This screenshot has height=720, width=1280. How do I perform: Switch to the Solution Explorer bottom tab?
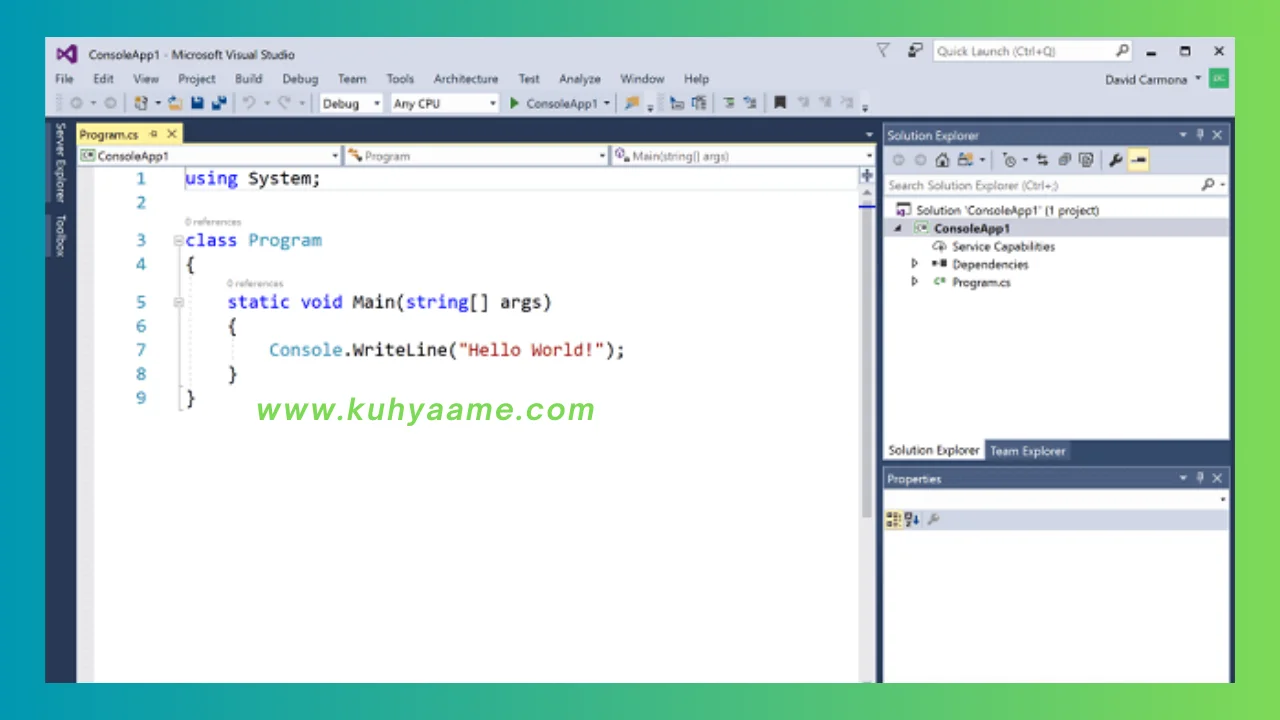pos(934,451)
